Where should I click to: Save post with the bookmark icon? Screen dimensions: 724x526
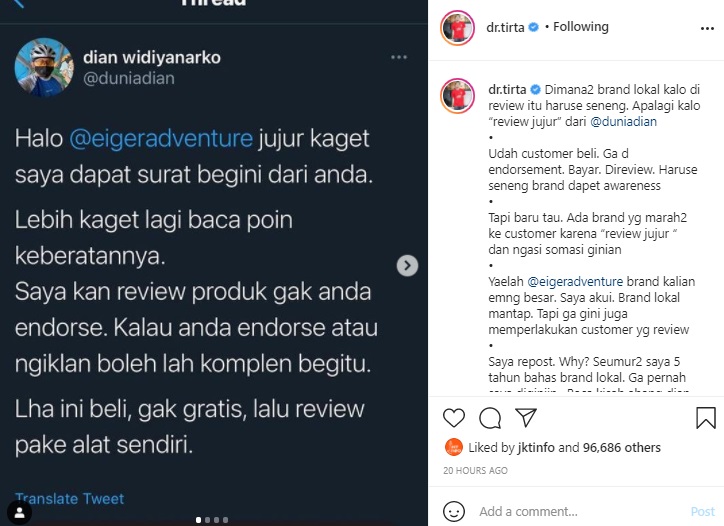pos(706,417)
